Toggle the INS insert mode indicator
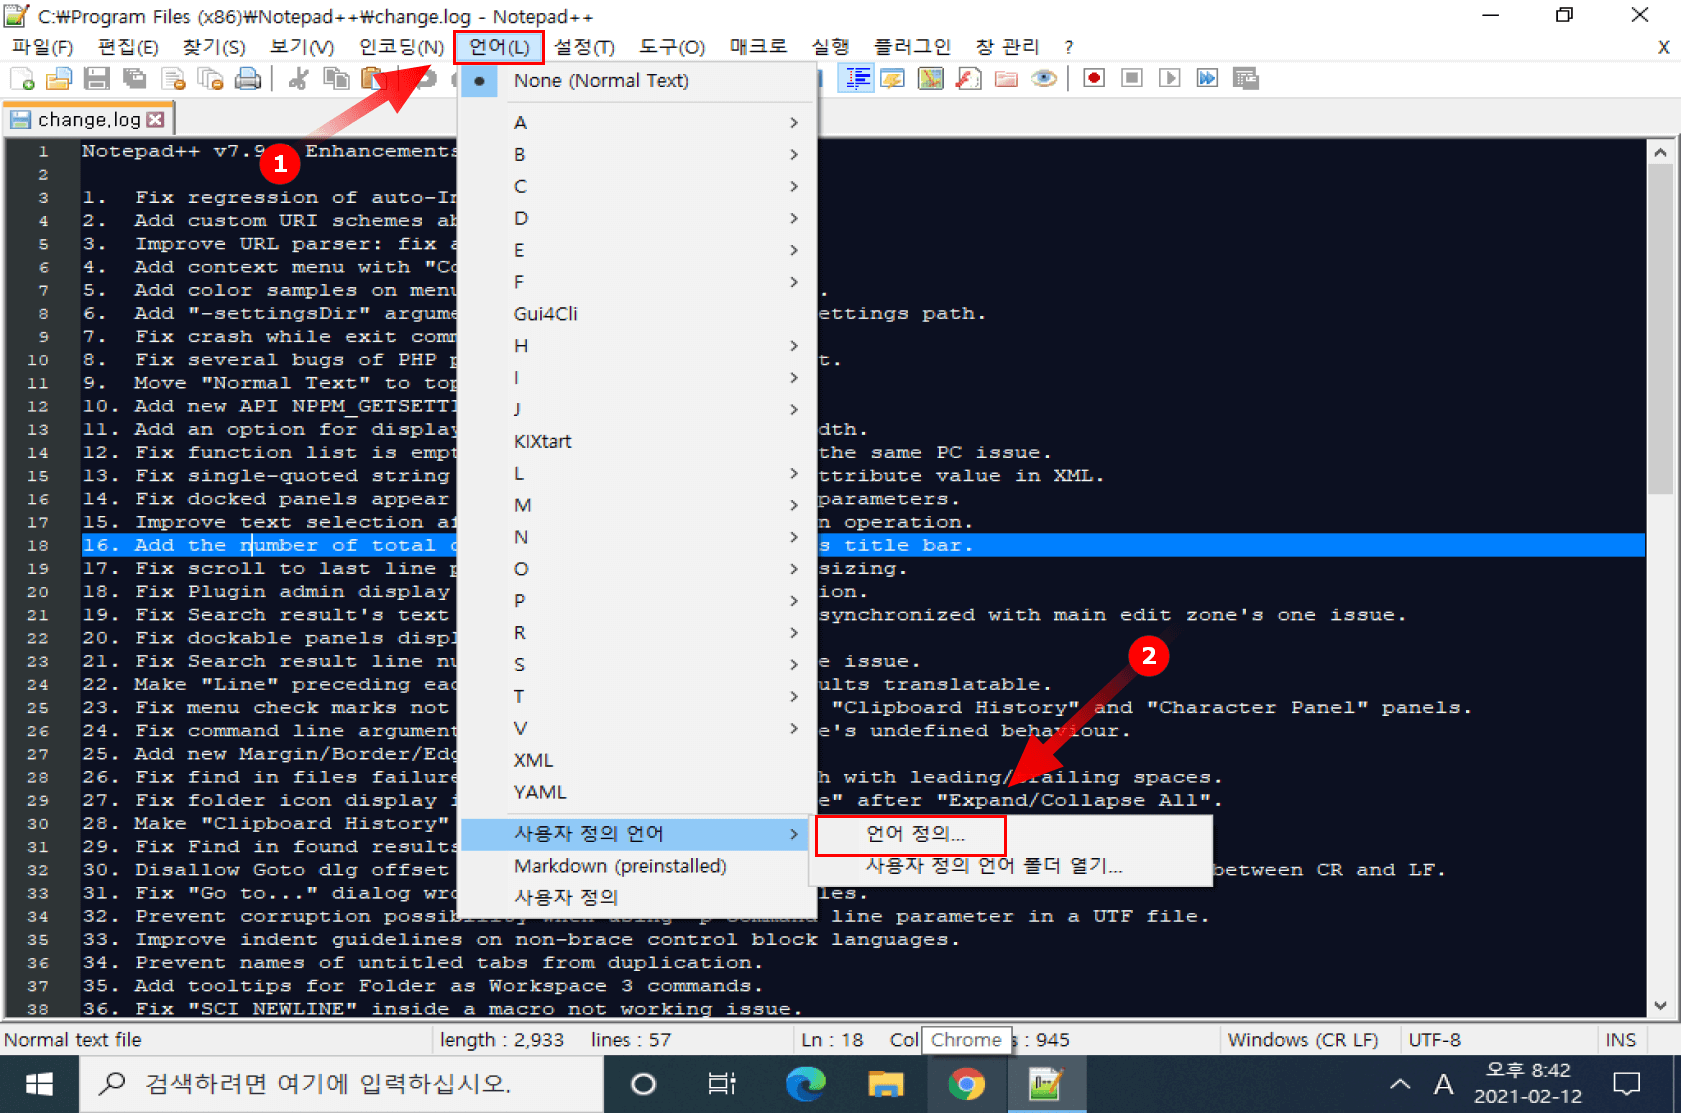1681x1113 pixels. click(1620, 1040)
